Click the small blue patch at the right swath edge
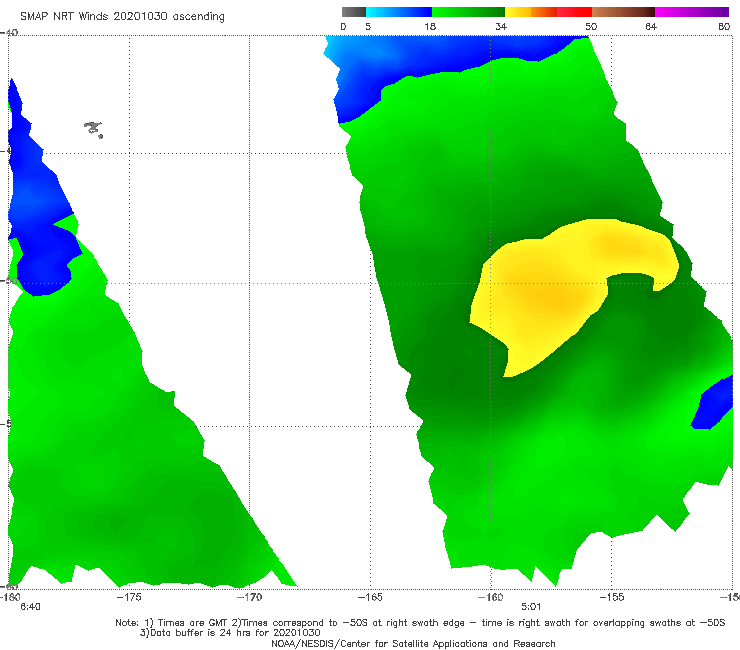The height and width of the screenshot is (650, 740). (x=713, y=404)
